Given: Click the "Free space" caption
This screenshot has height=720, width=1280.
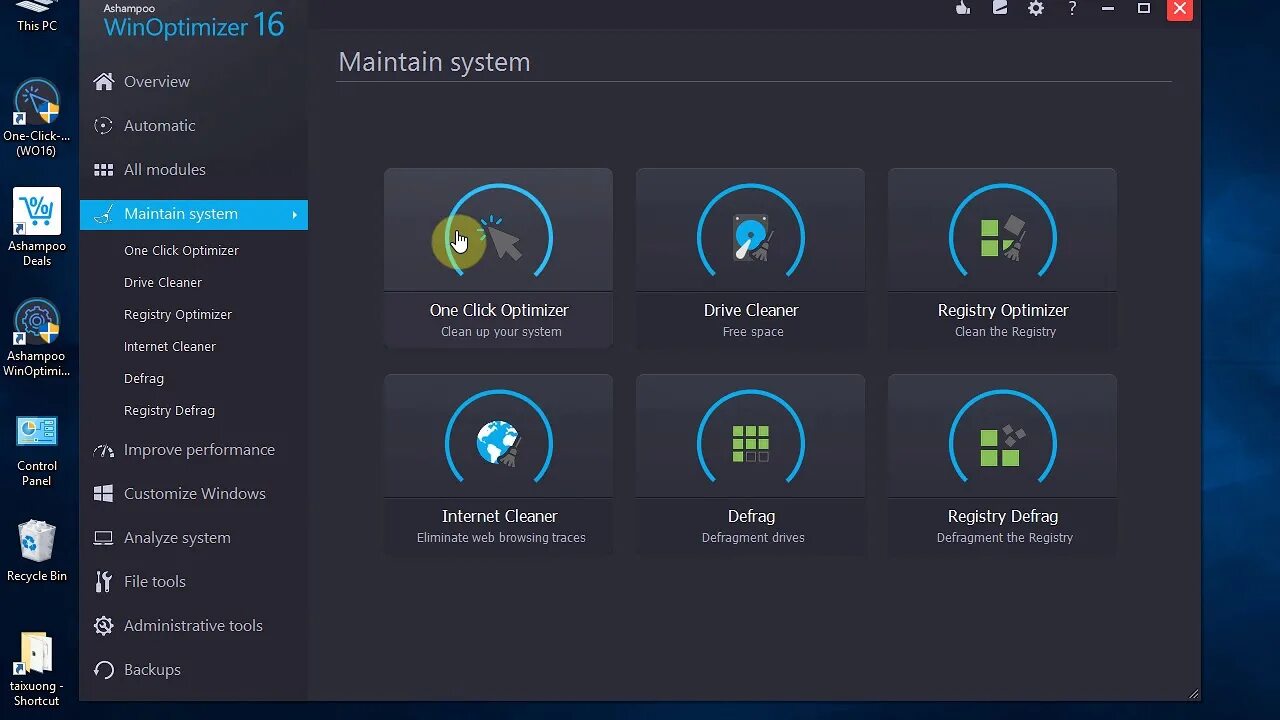Looking at the screenshot, I should pos(753,332).
